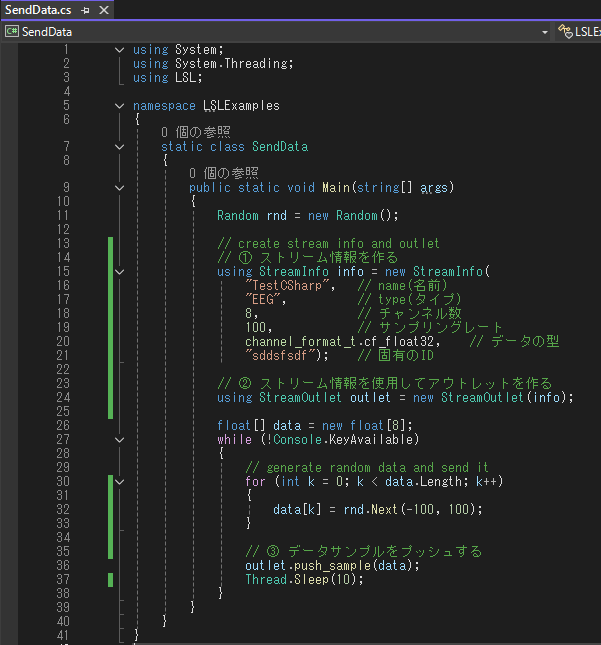Image resolution: width=601 pixels, height=645 pixels.
Task: Show references CodeLens above class SendData
Action: tap(196, 132)
